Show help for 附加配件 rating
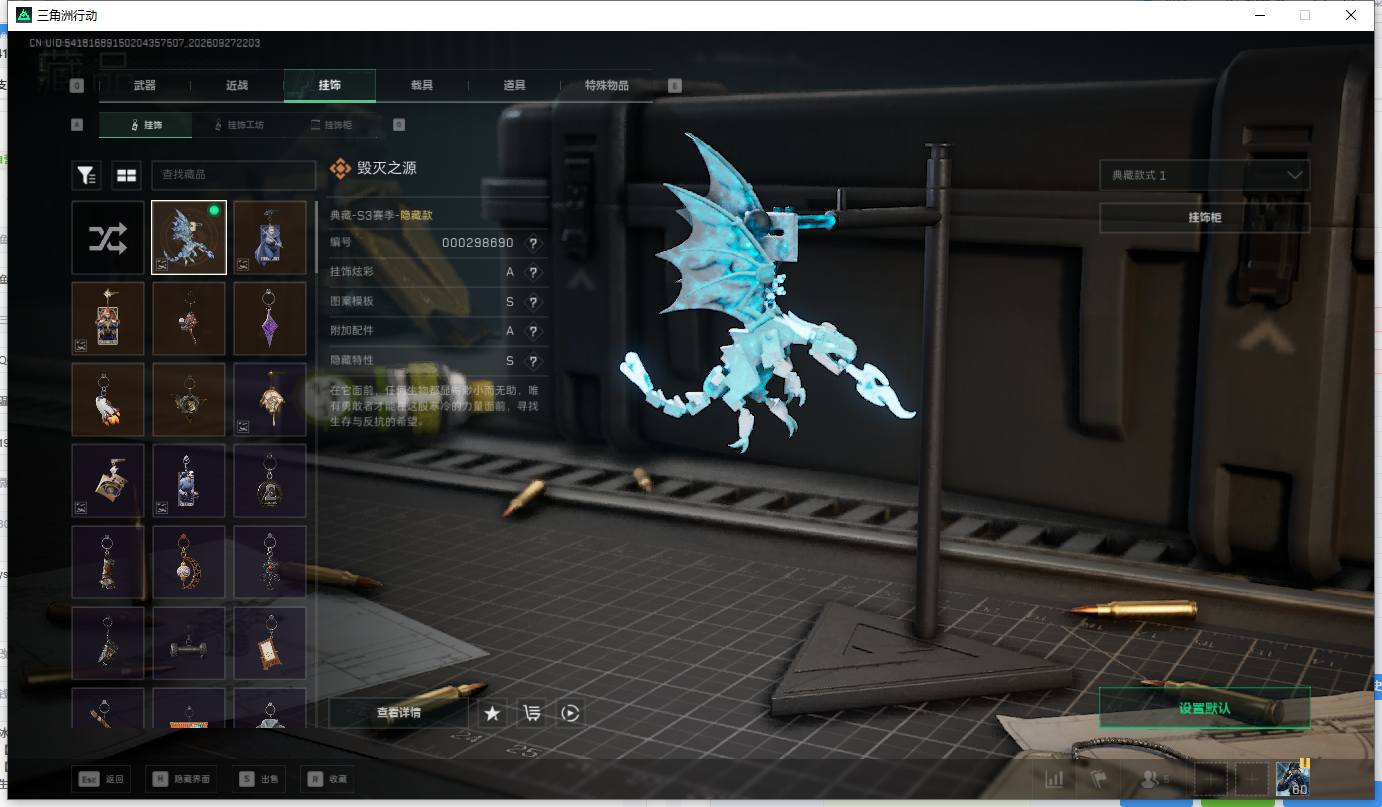The height and width of the screenshot is (807, 1382). (534, 330)
